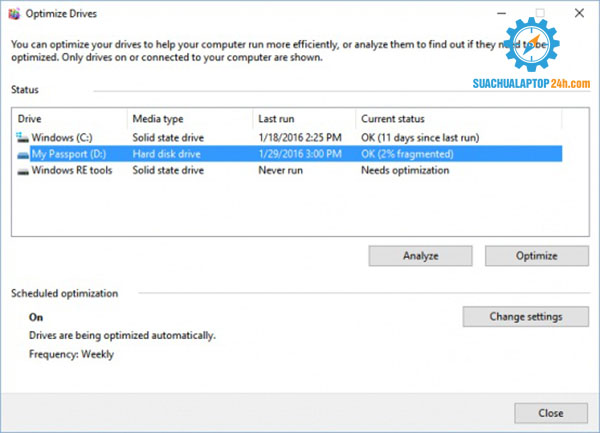Select the Windows RE tools row
The height and width of the screenshot is (433, 600).
[289, 170]
